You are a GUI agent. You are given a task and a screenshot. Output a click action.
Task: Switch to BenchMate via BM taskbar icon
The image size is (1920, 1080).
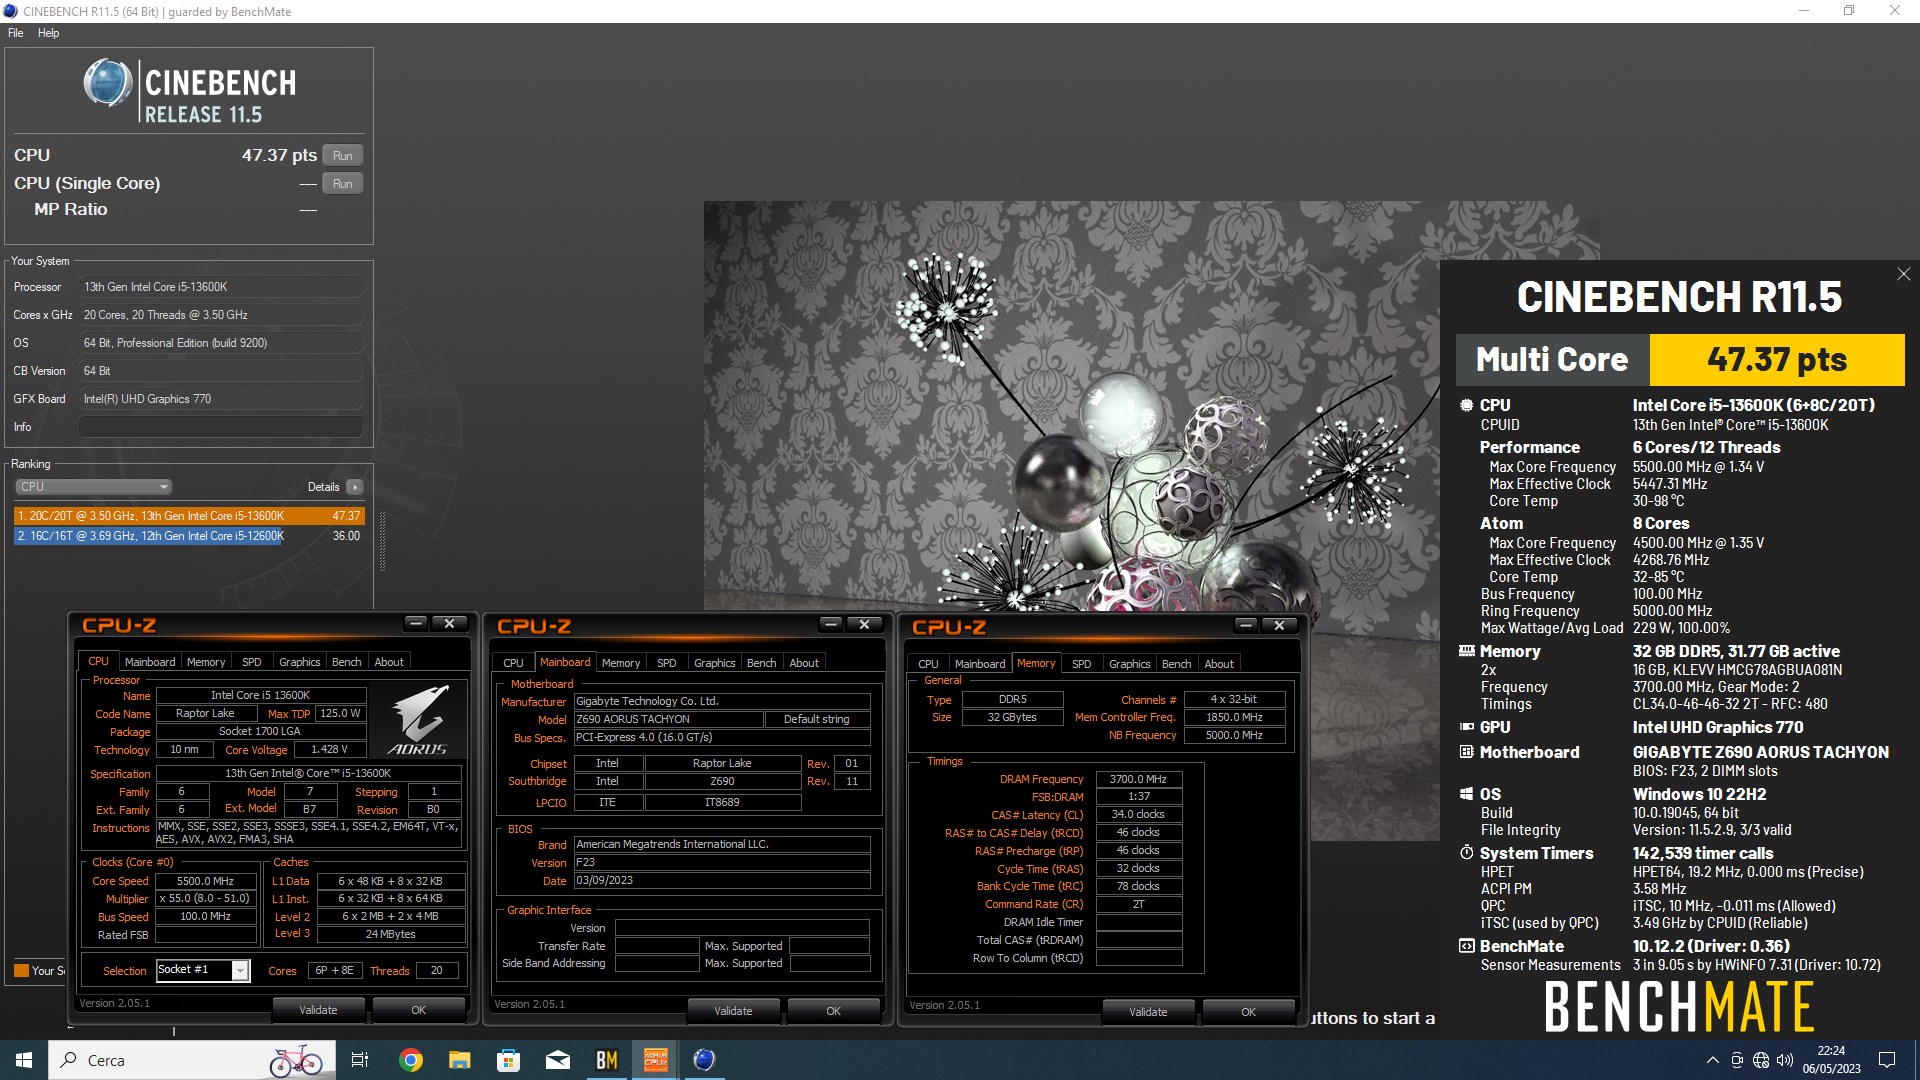pos(606,1060)
